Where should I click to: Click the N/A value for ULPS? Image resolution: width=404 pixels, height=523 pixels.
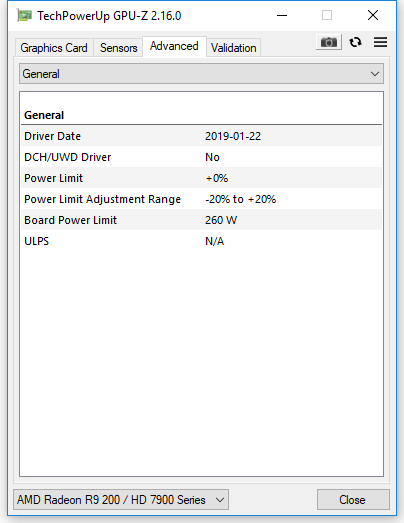coord(215,241)
